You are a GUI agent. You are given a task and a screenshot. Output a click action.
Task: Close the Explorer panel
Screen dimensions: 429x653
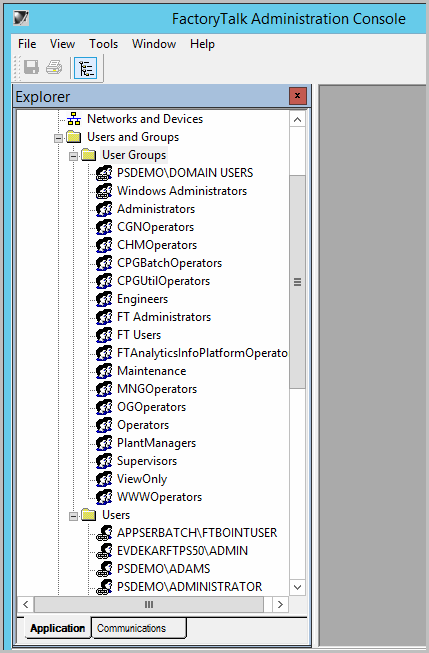click(x=297, y=96)
